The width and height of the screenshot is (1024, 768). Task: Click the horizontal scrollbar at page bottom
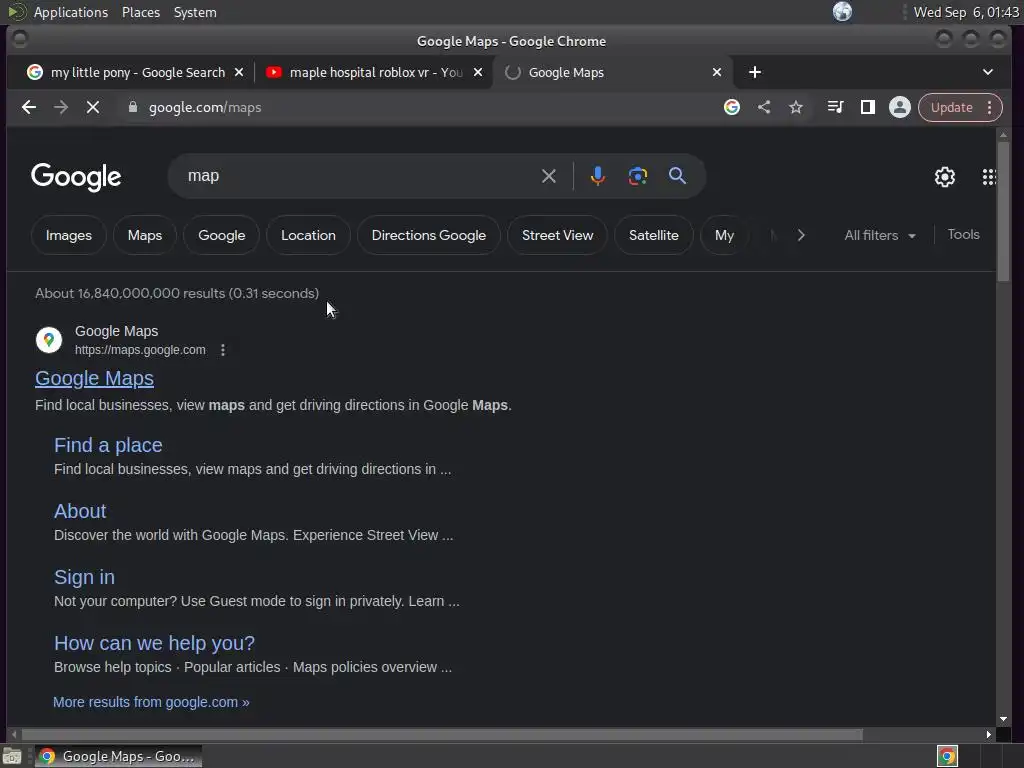(x=442, y=735)
